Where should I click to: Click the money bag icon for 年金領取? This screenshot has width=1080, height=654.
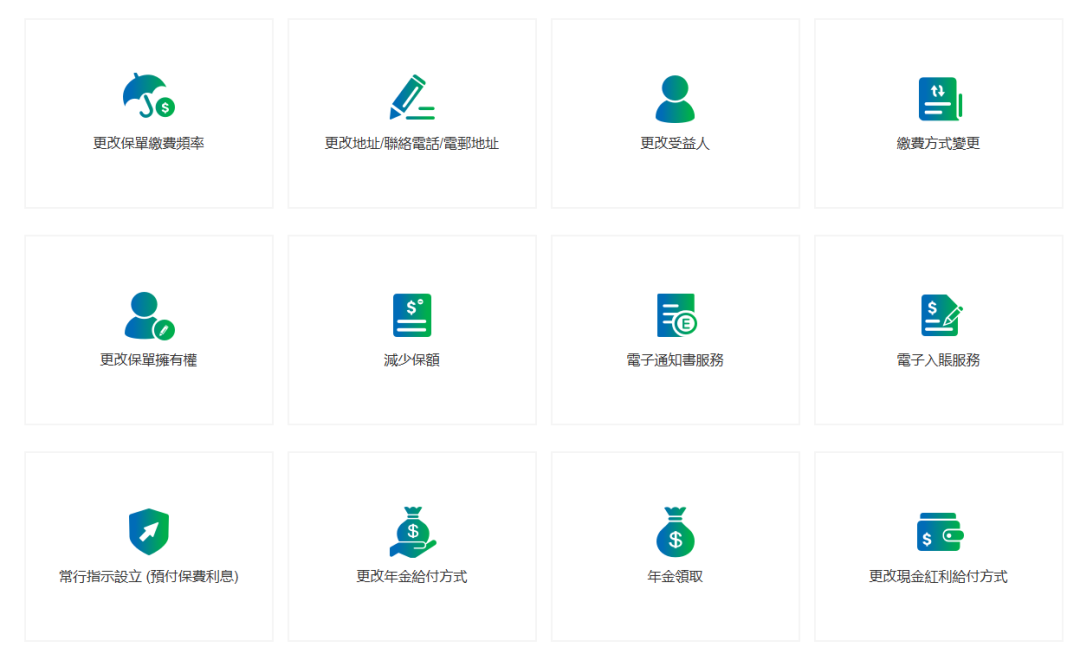pos(675,531)
